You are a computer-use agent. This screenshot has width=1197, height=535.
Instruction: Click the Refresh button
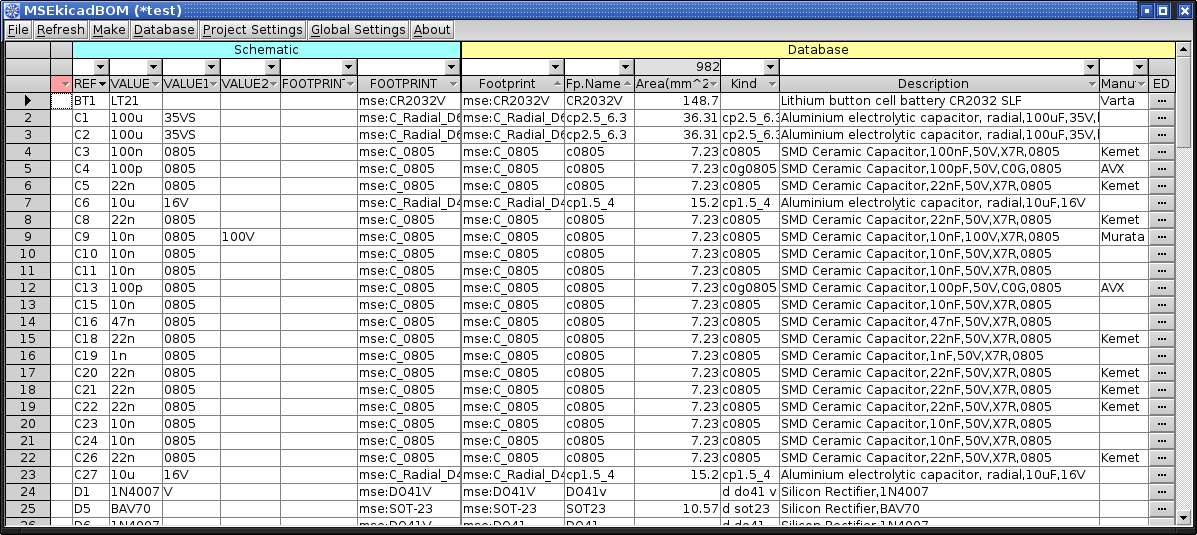[61, 30]
